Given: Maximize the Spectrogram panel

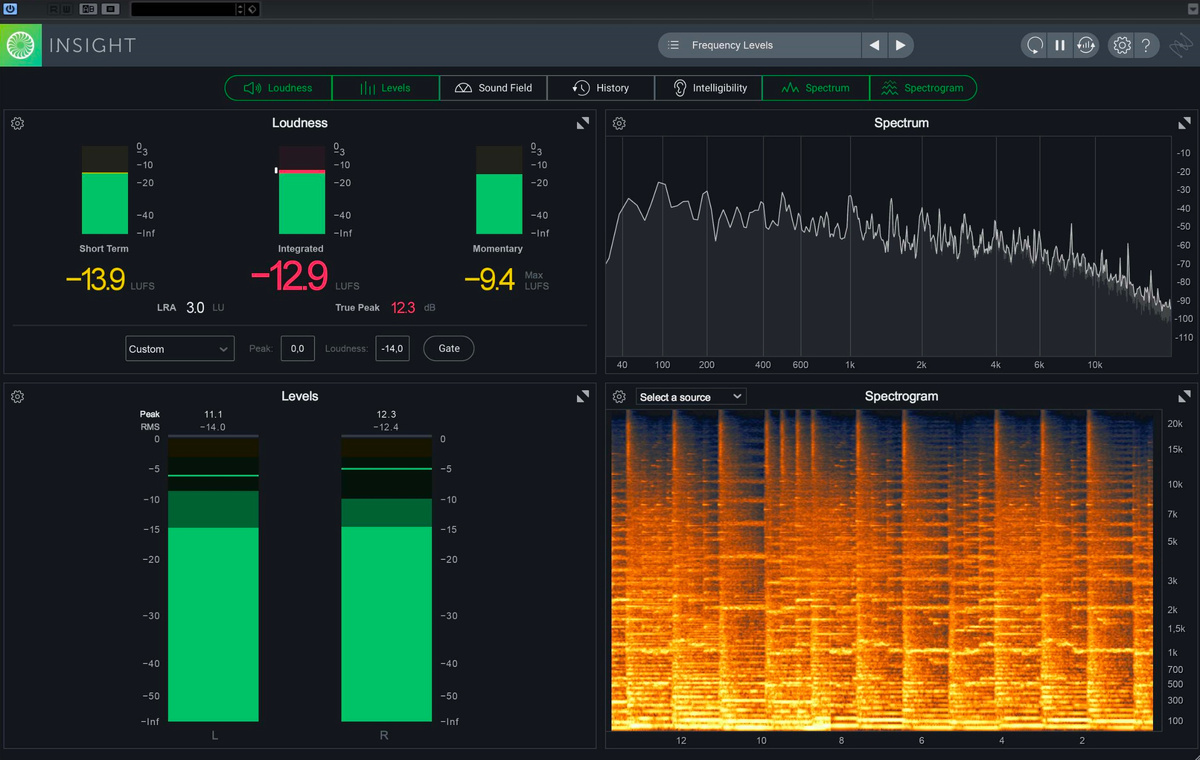Looking at the screenshot, I should coord(1184,397).
